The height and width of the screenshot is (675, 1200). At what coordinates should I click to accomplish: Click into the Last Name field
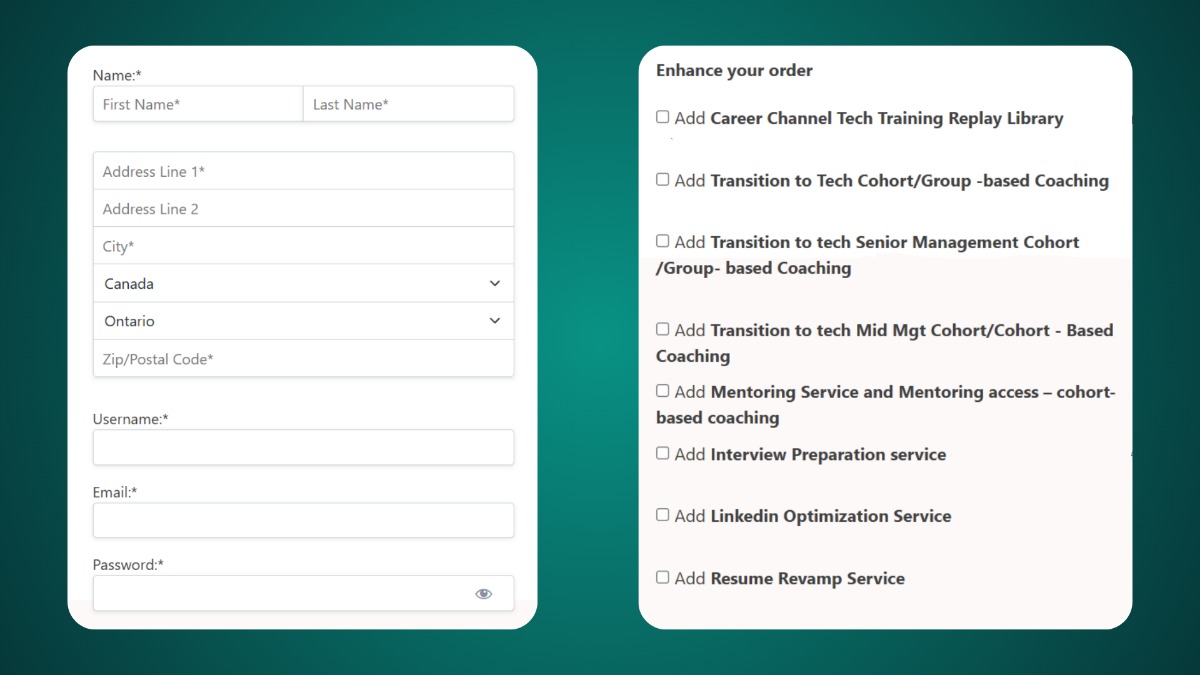(x=409, y=104)
